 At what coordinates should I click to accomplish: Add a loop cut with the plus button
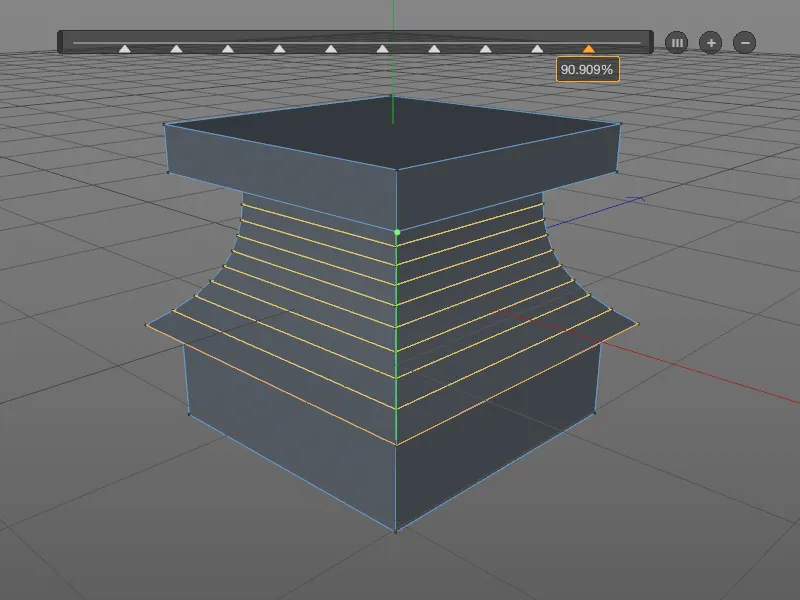[711, 43]
